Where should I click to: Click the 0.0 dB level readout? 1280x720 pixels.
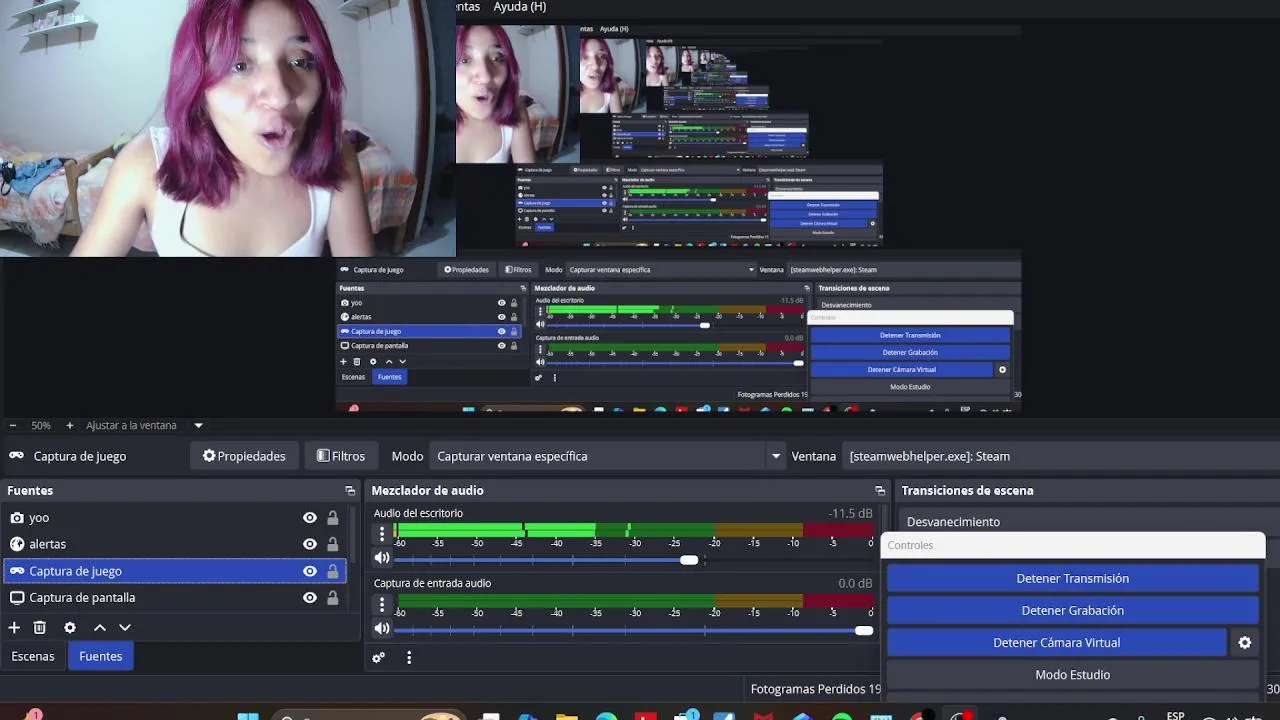tap(855, 584)
